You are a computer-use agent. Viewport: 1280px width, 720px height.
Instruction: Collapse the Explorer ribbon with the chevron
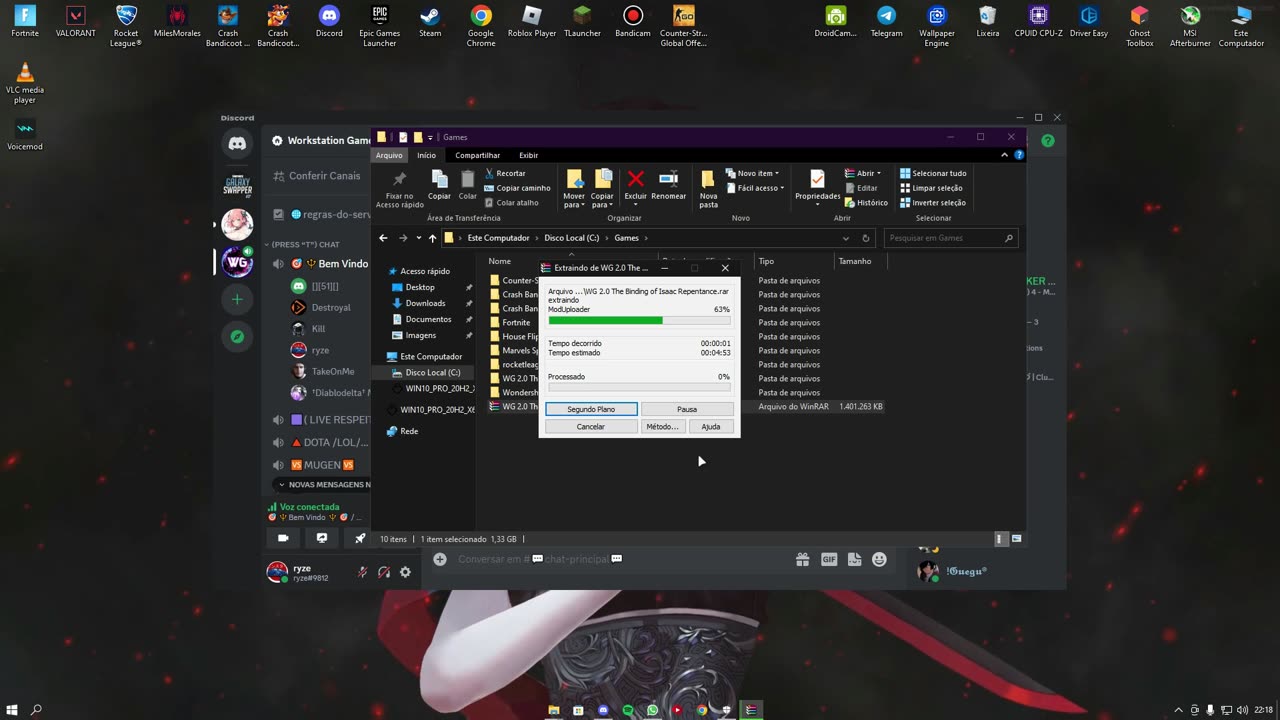pyautogui.click(x=1005, y=155)
